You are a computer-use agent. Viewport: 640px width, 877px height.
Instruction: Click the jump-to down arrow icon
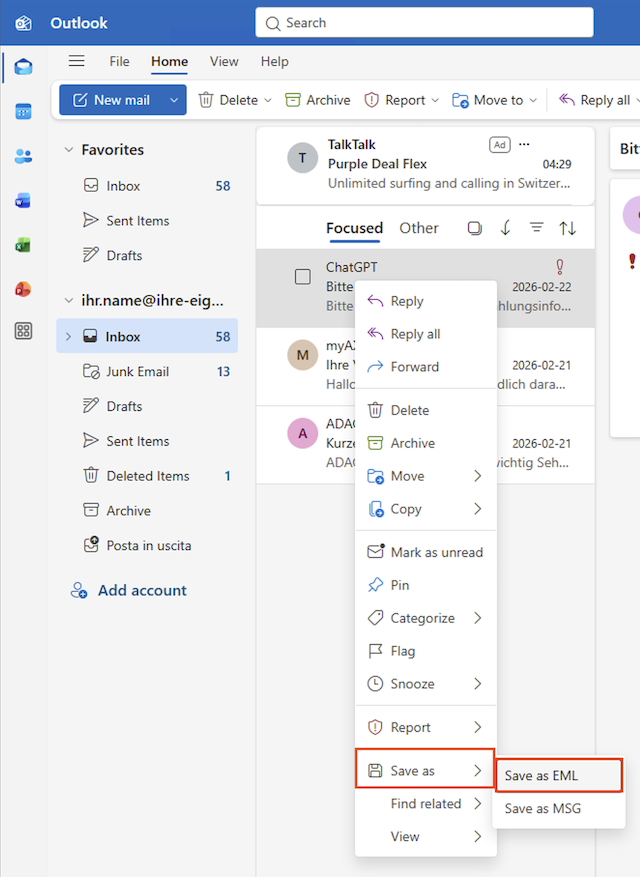[x=505, y=228]
